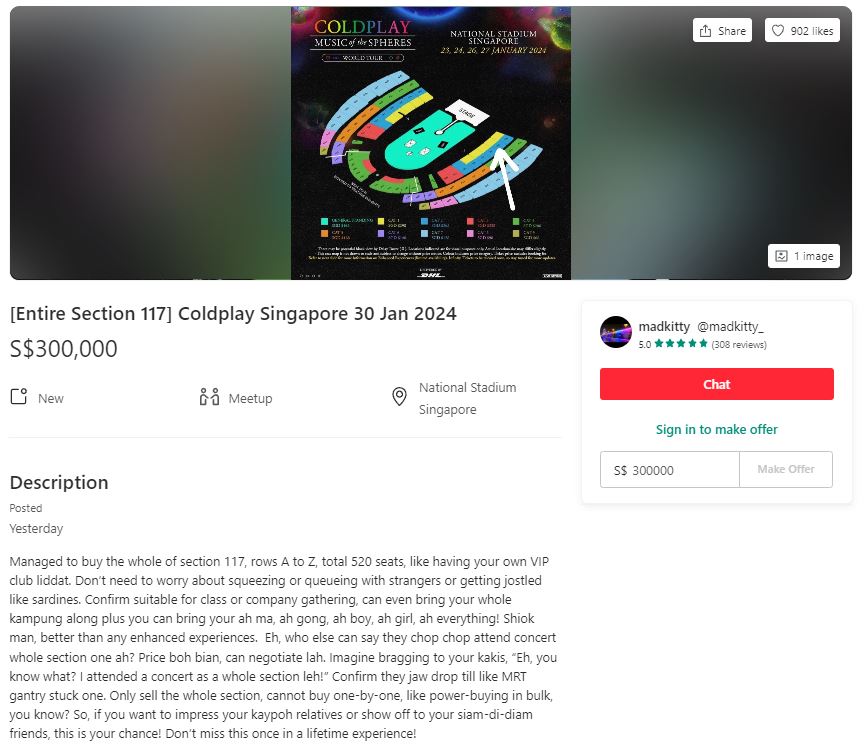Click the red Chat button
The height and width of the screenshot is (754, 865).
click(x=717, y=384)
